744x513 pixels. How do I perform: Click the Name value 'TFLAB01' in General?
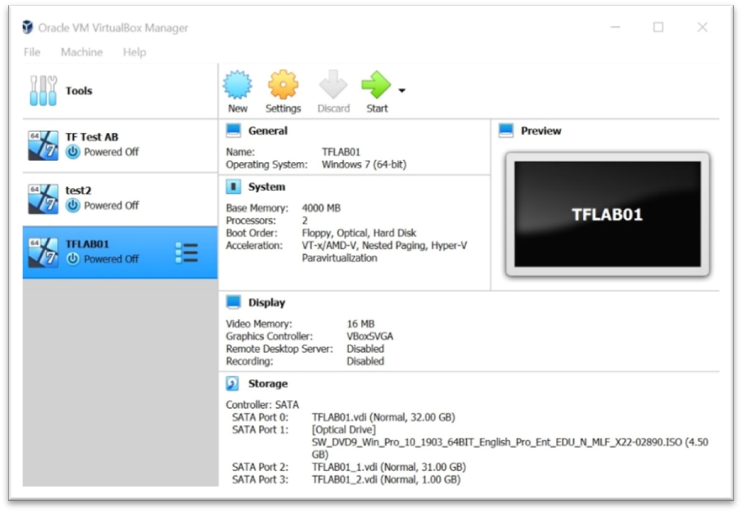coord(341,152)
